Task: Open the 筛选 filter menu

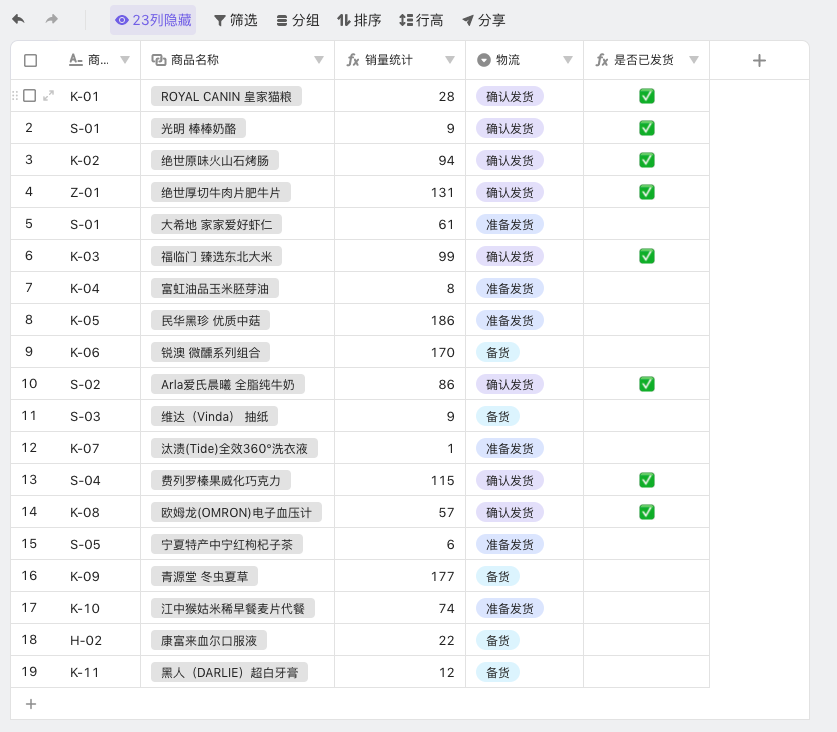Action: (235, 20)
